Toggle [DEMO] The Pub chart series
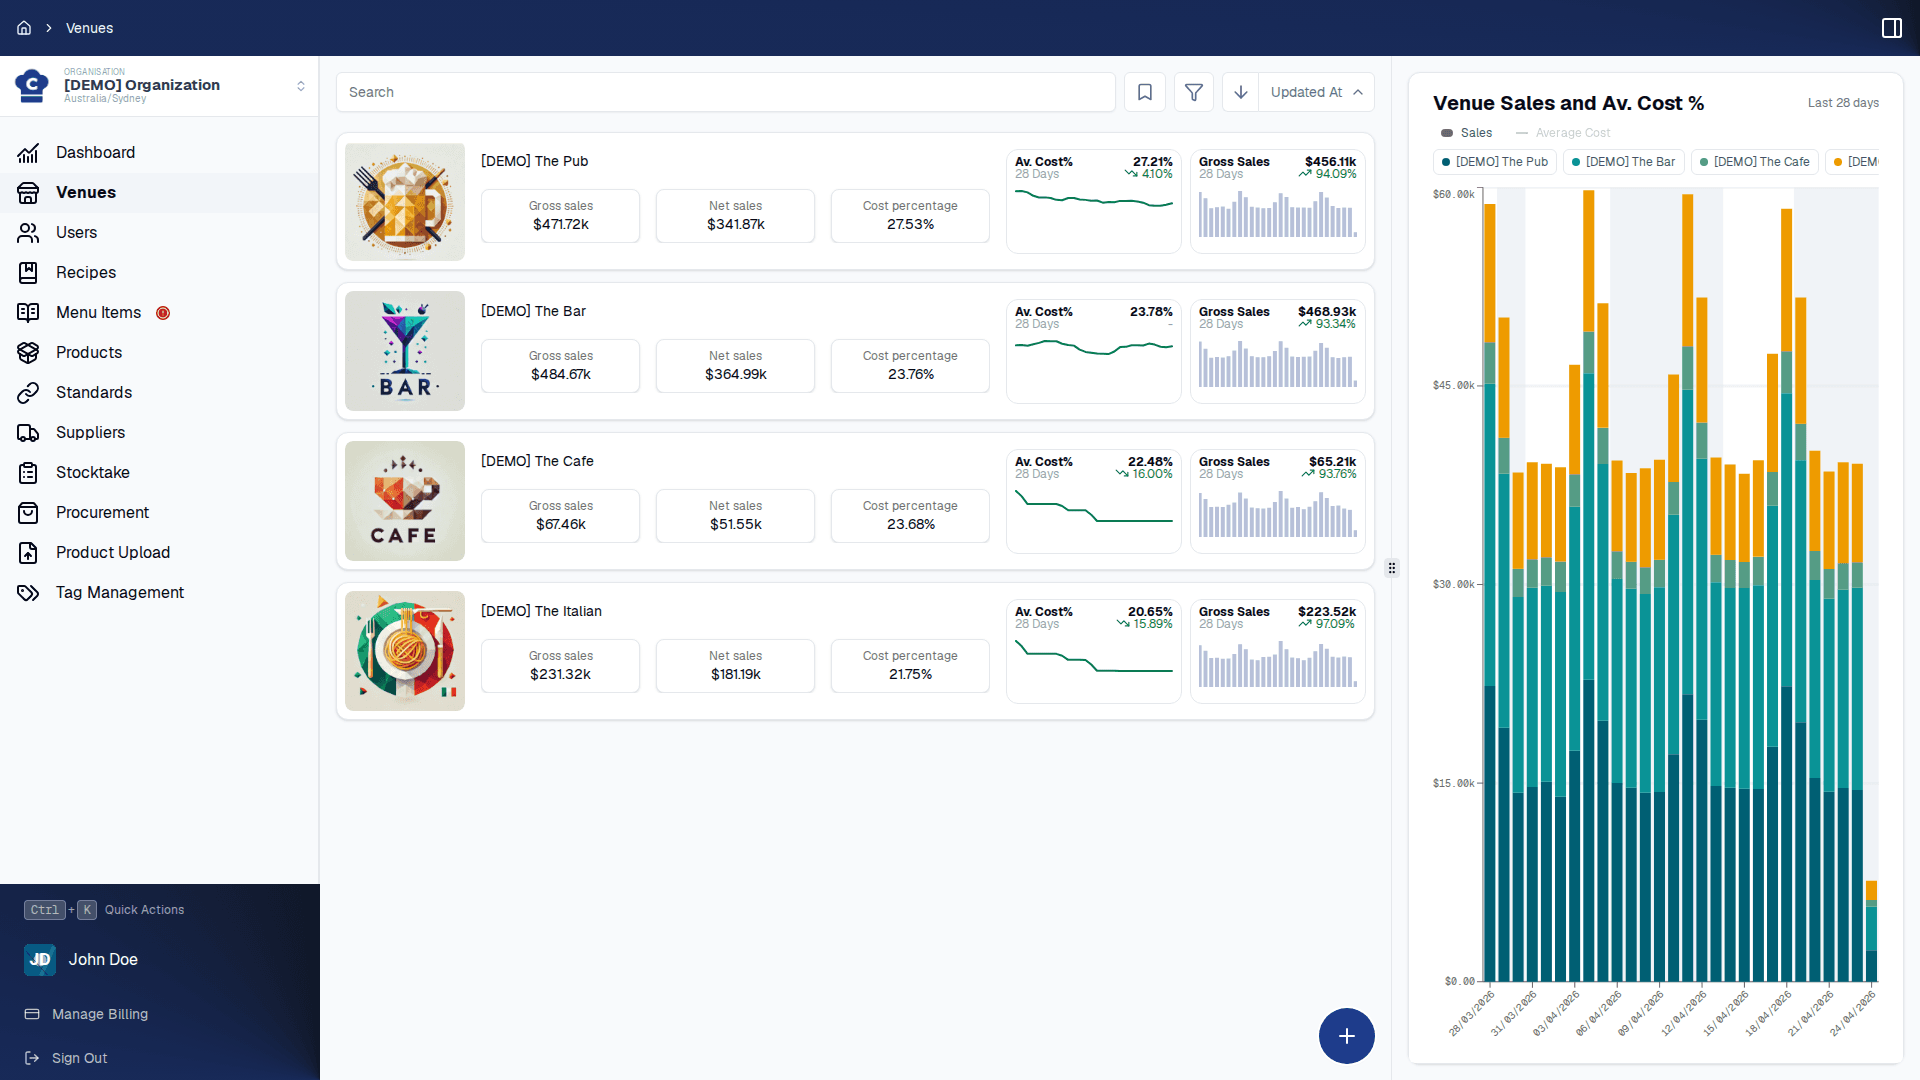The width and height of the screenshot is (1920, 1080). point(1495,162)
